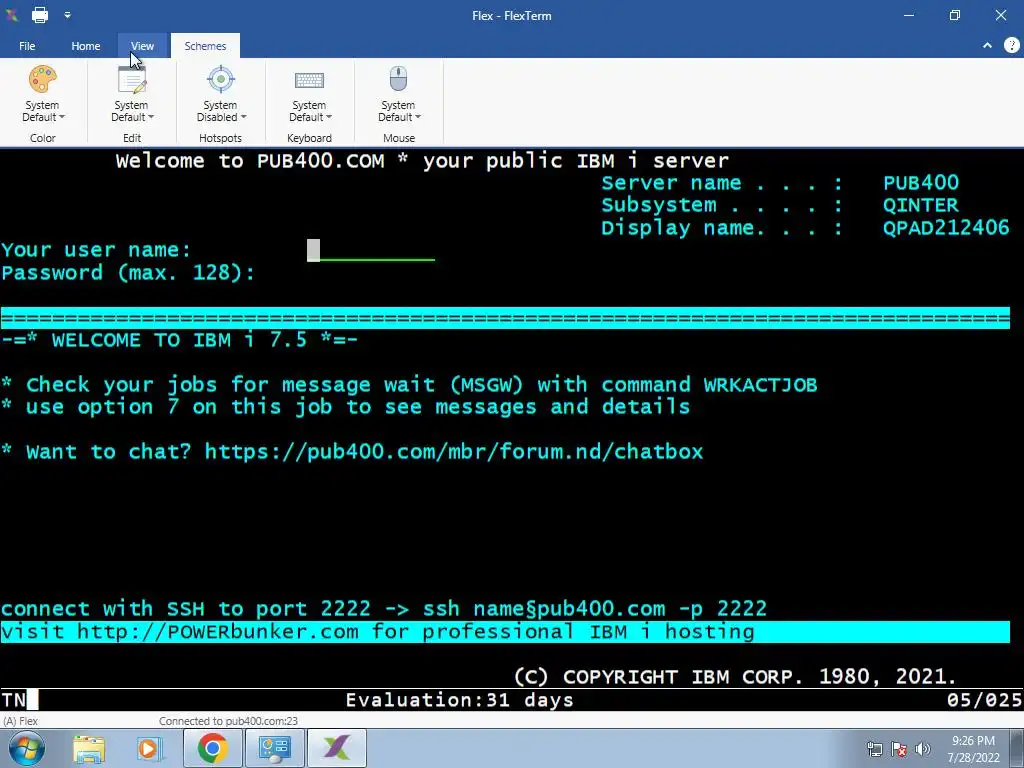This screenshot has height=768, width=1024.
Task: Click the pub400.com chatbox URL text
Action: point(454,451)
